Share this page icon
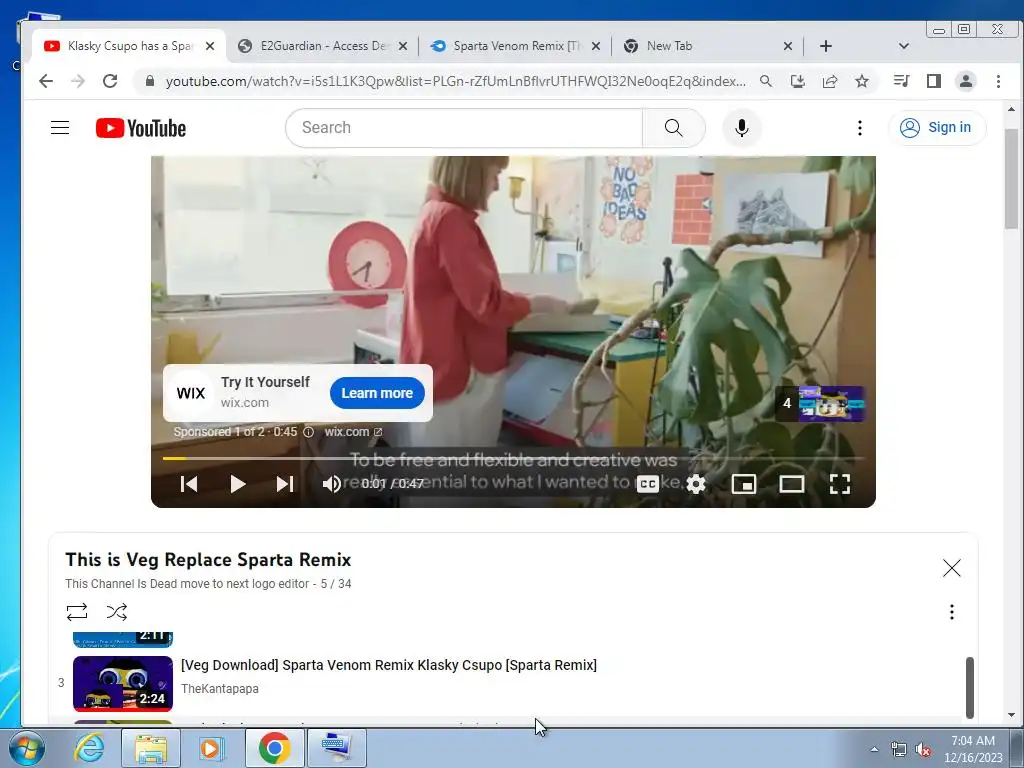This screenshot has height=768, width=1024. pos(830,81)
